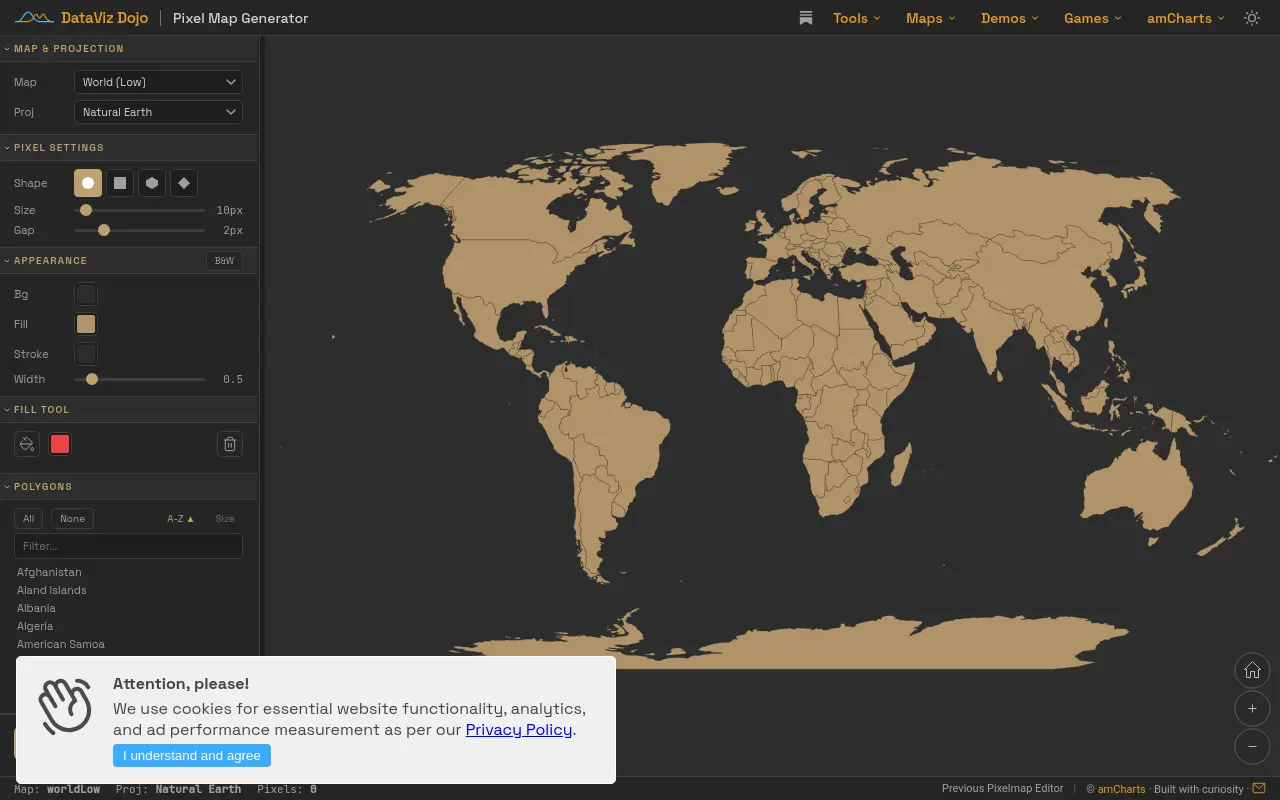Open the Privacy Policy link
This screenshot has height=800, width=1280.
point(519,729)
